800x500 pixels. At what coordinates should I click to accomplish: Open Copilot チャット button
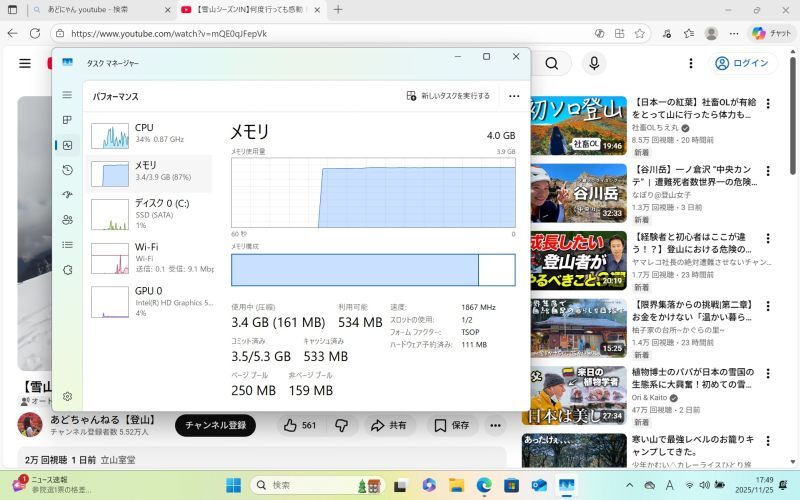(x=771, y=34)
